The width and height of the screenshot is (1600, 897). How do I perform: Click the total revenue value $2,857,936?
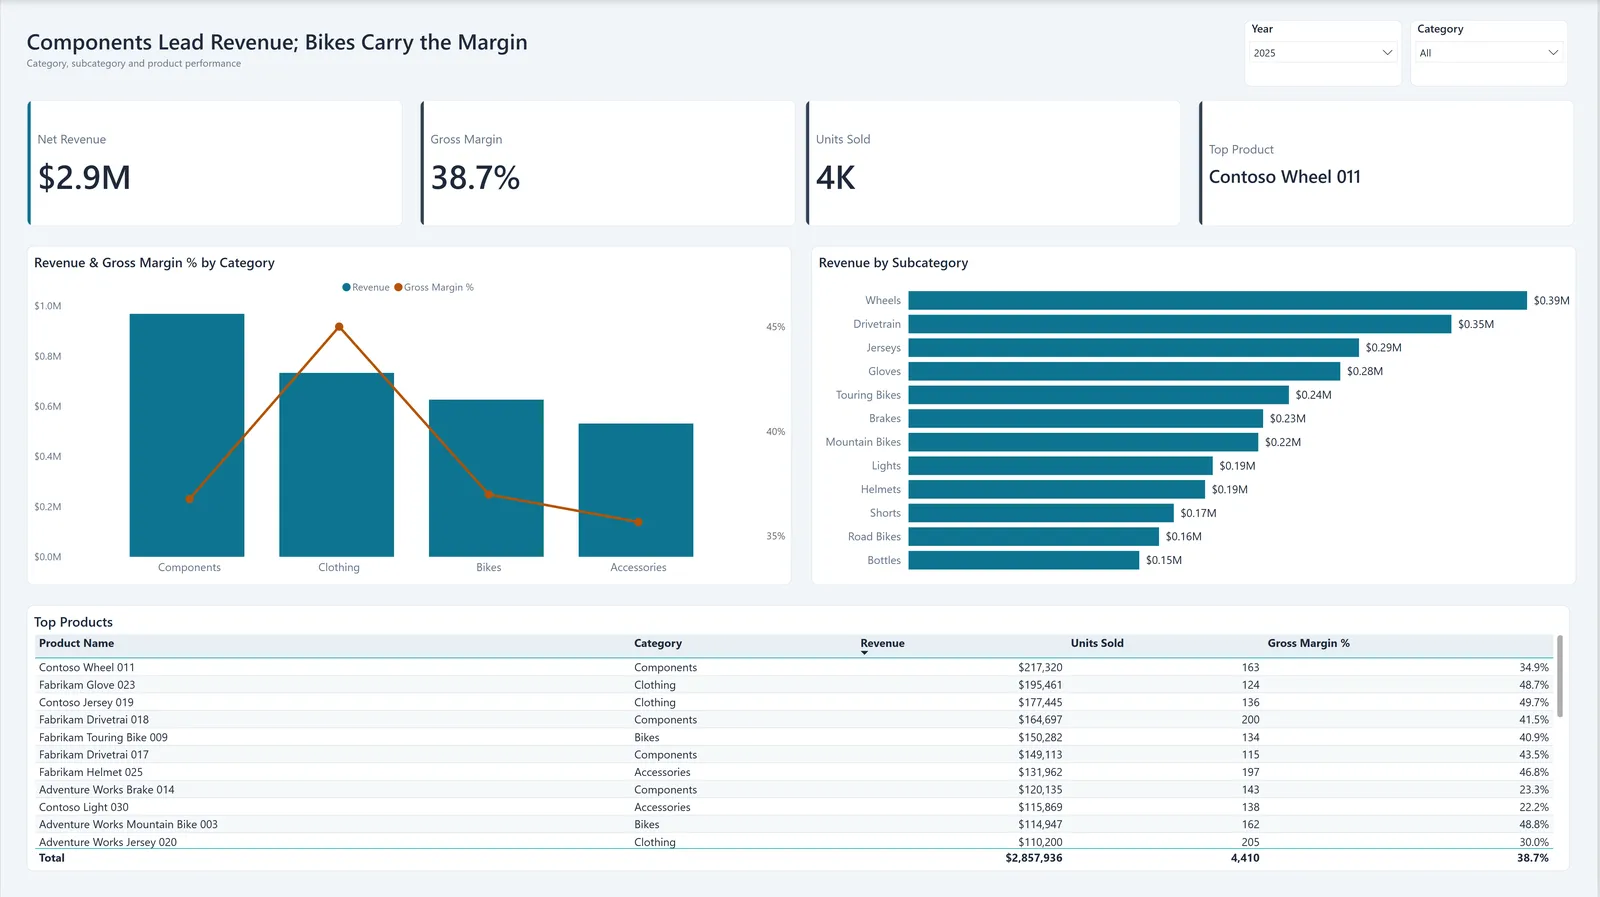coord(1034,858)
